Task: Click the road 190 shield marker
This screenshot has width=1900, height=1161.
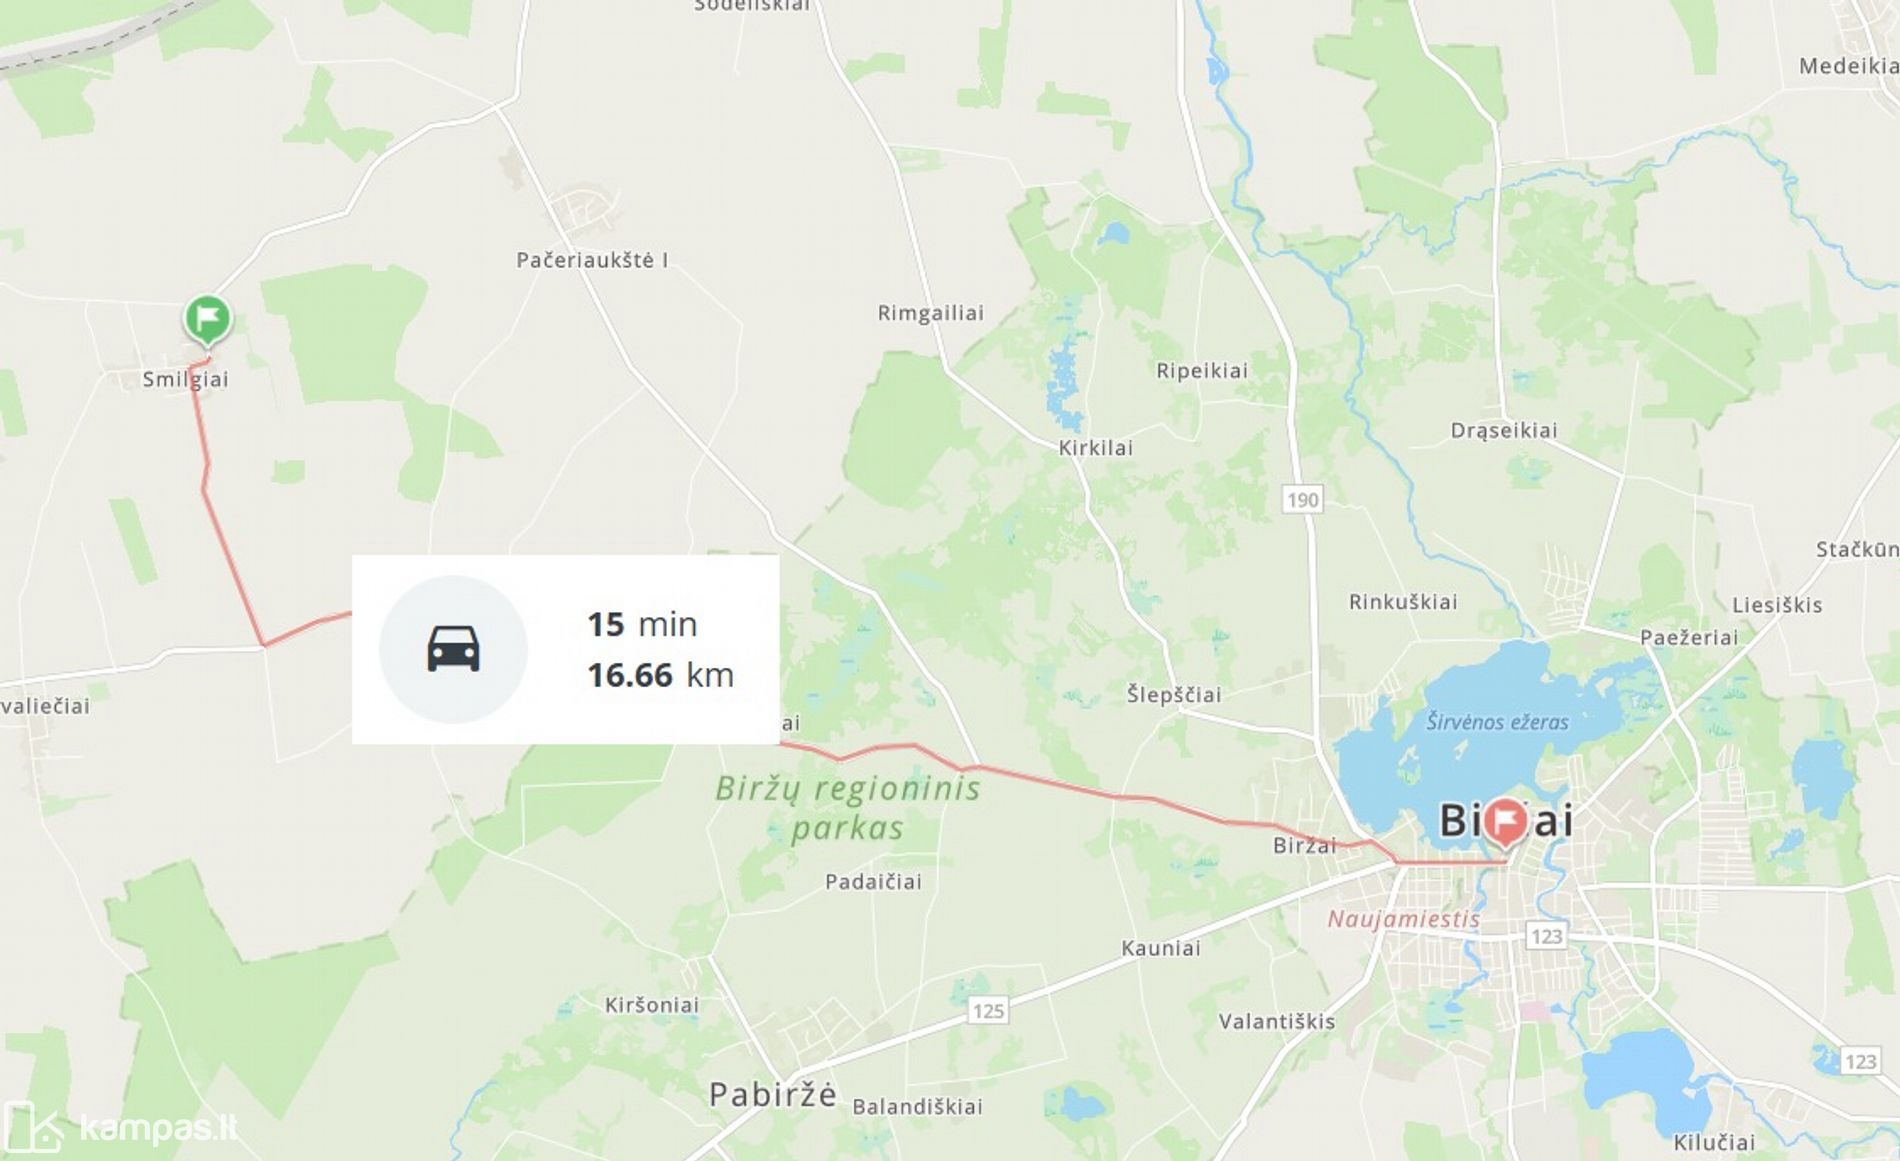Action: point(1302,499)
